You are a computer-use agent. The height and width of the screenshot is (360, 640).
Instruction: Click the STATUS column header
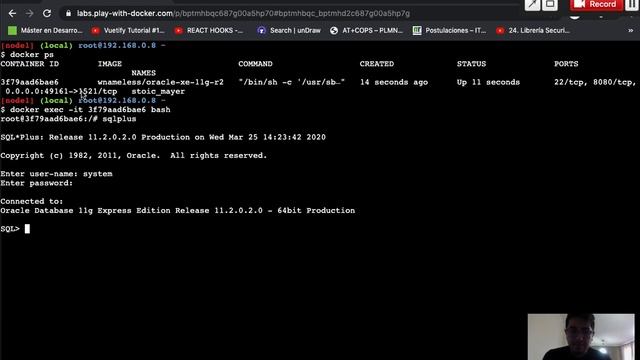coord(471,64)
